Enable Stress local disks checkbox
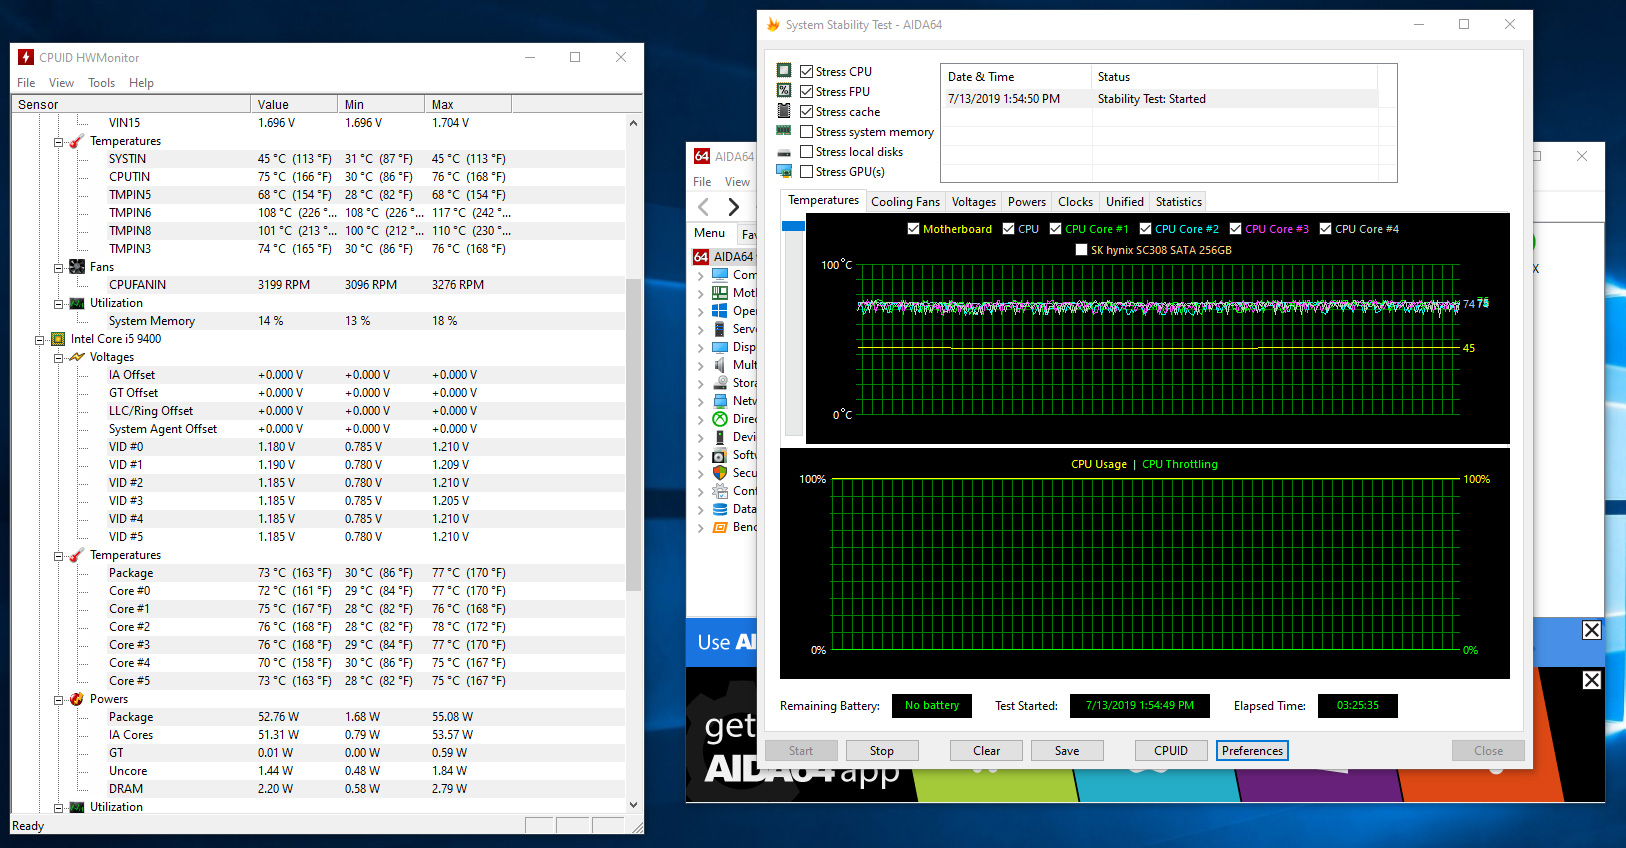 [x=806, y=151]
